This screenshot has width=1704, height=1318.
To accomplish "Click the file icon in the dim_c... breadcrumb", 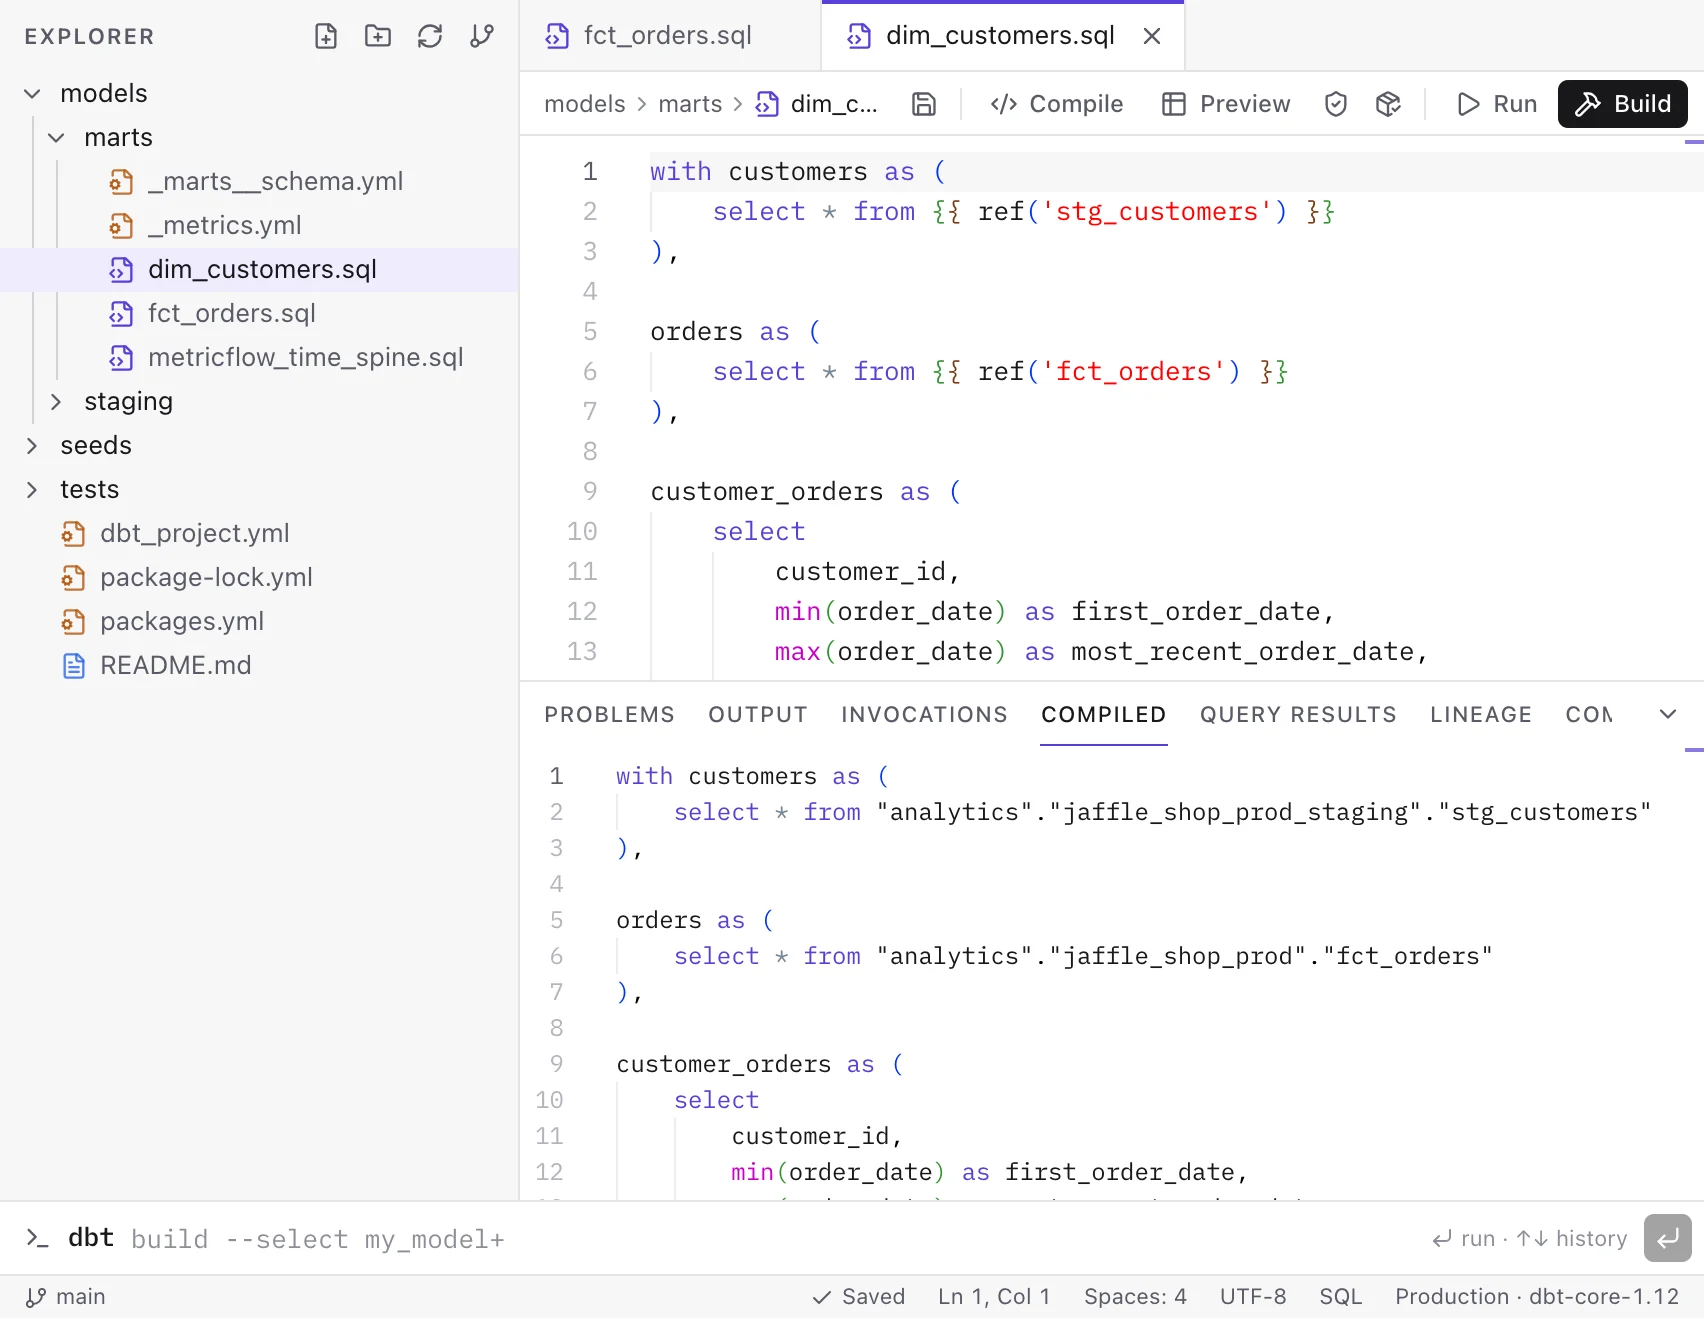I will 767,104.
